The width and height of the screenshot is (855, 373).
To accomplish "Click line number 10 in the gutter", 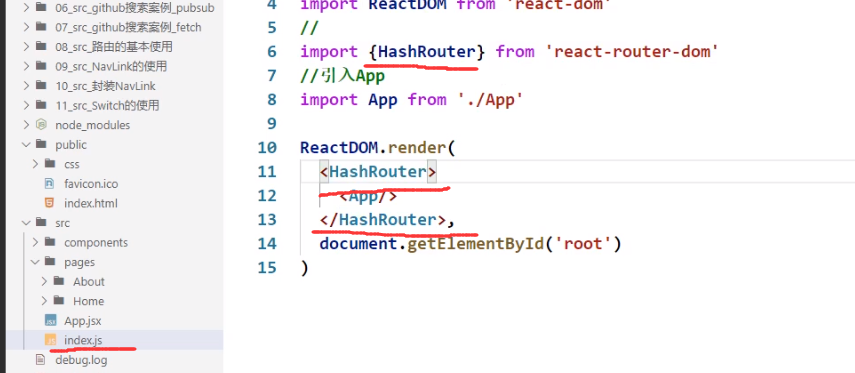I will click(267, 148).
